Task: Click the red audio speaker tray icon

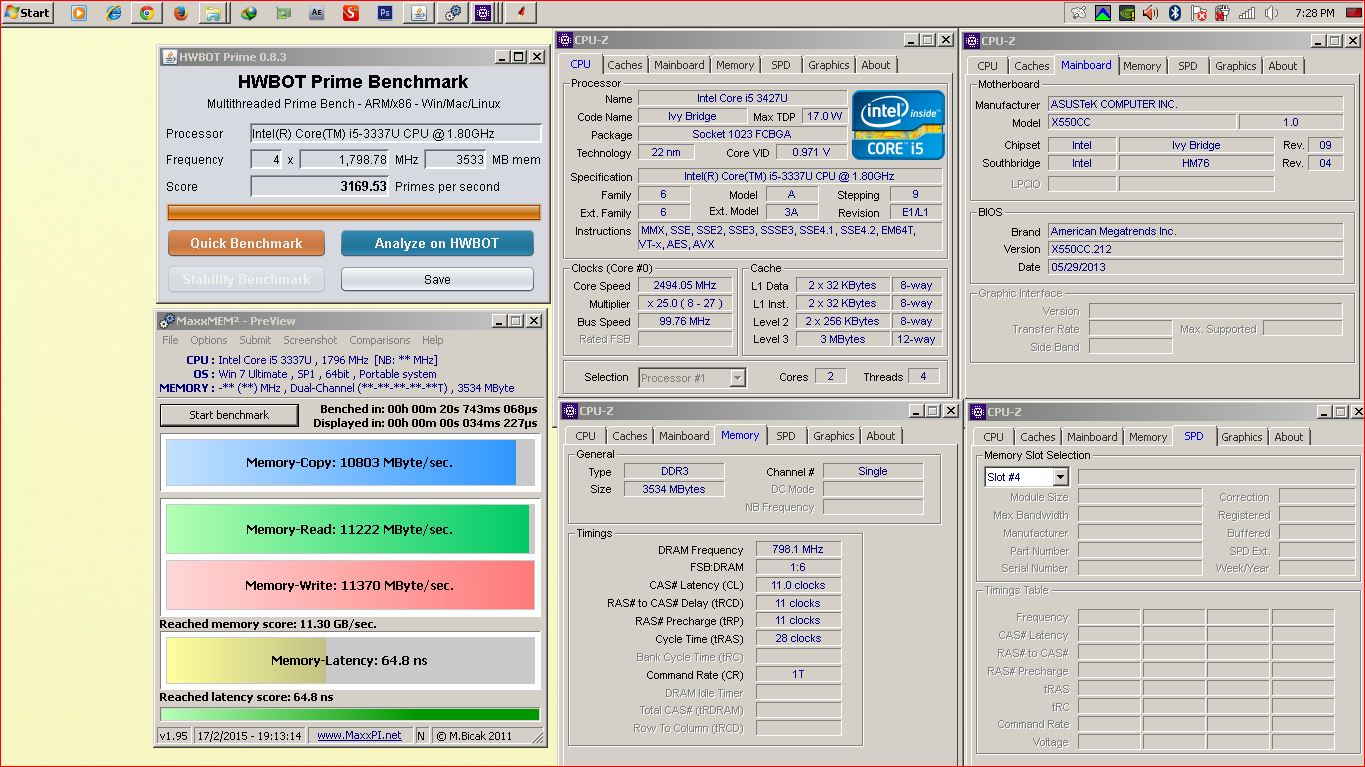Action: (1150, 13)
